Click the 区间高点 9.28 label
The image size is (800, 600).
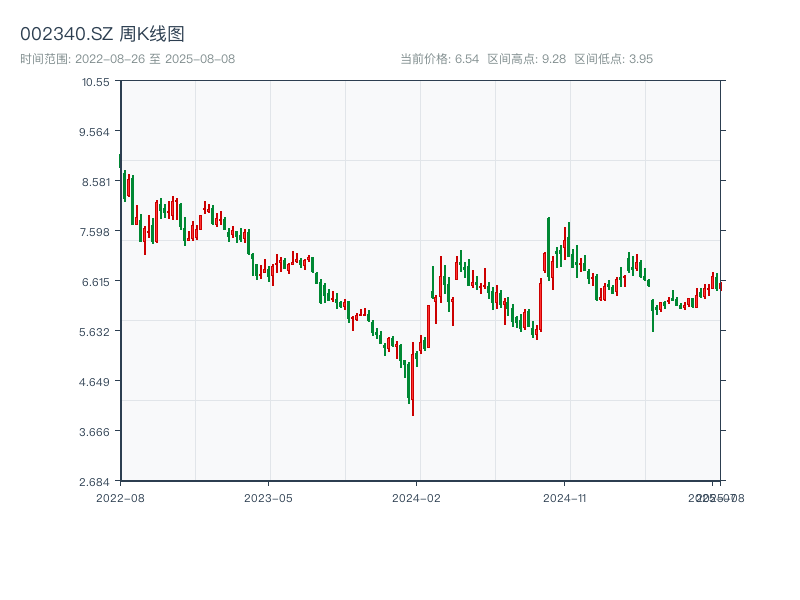[526, 59]
